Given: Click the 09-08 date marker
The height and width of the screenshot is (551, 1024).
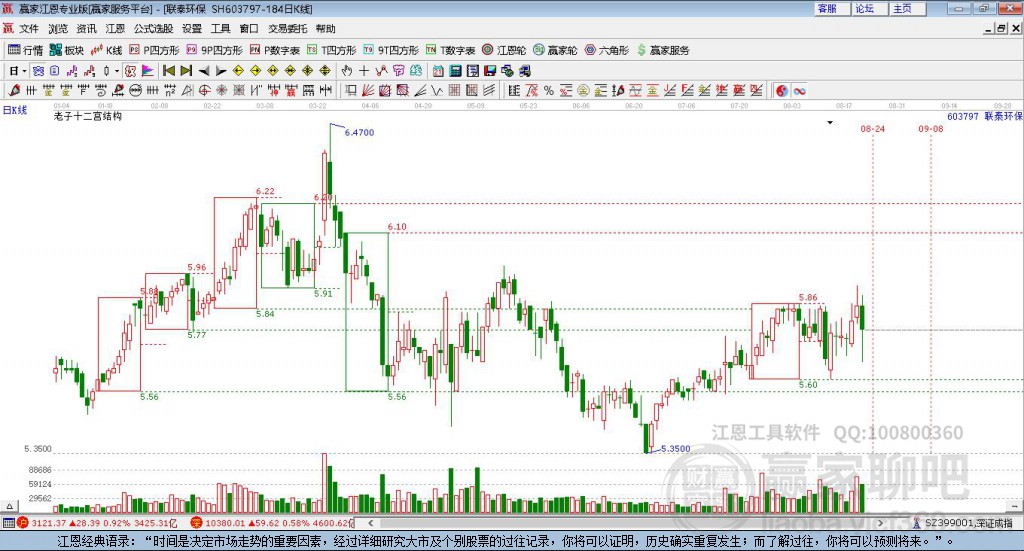Looking at the screenshot, I should [931, 129].
